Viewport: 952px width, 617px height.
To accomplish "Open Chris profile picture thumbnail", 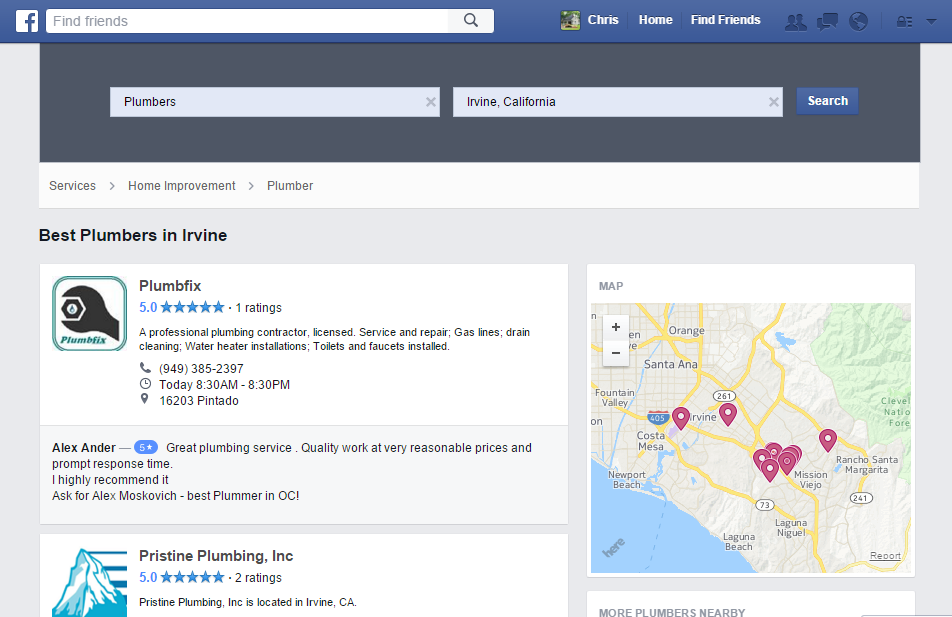I will pos(570,20).
